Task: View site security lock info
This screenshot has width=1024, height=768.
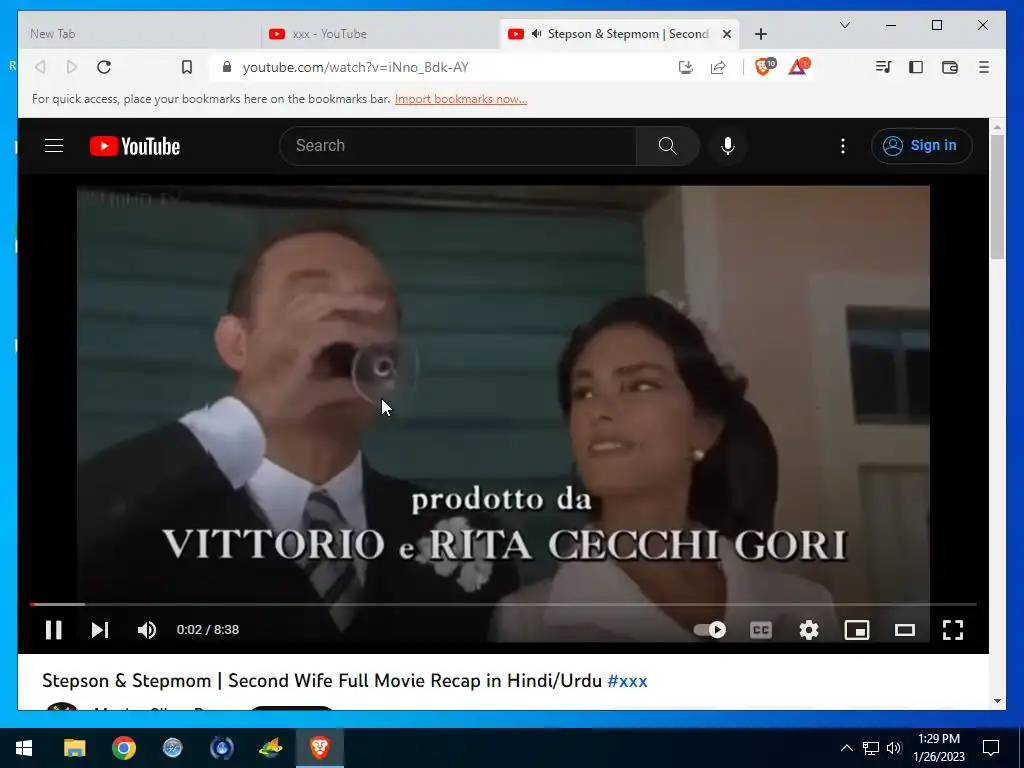Action: coord(227,67)
